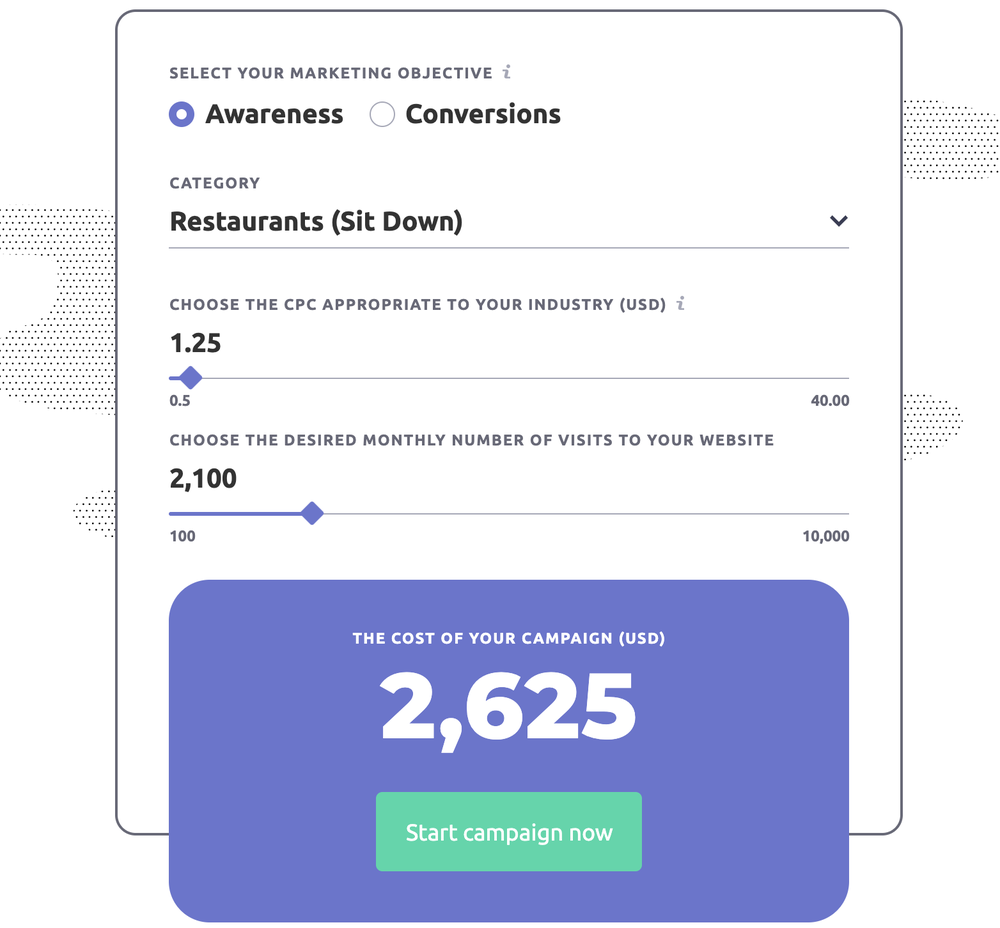Click the Start campaign now button
Image resolution: width=1000 pixels, height=928 pixels.
508,832
